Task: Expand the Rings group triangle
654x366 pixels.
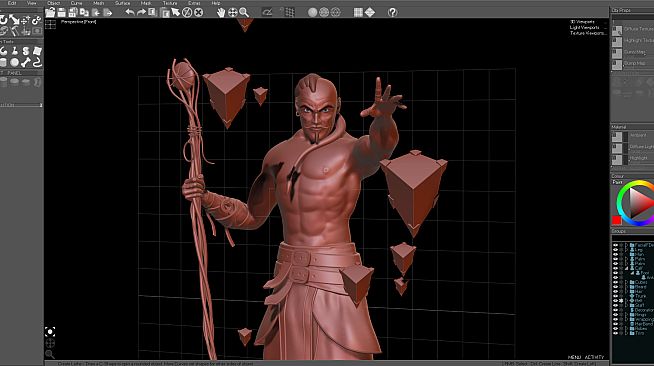Action: point(626,315)
